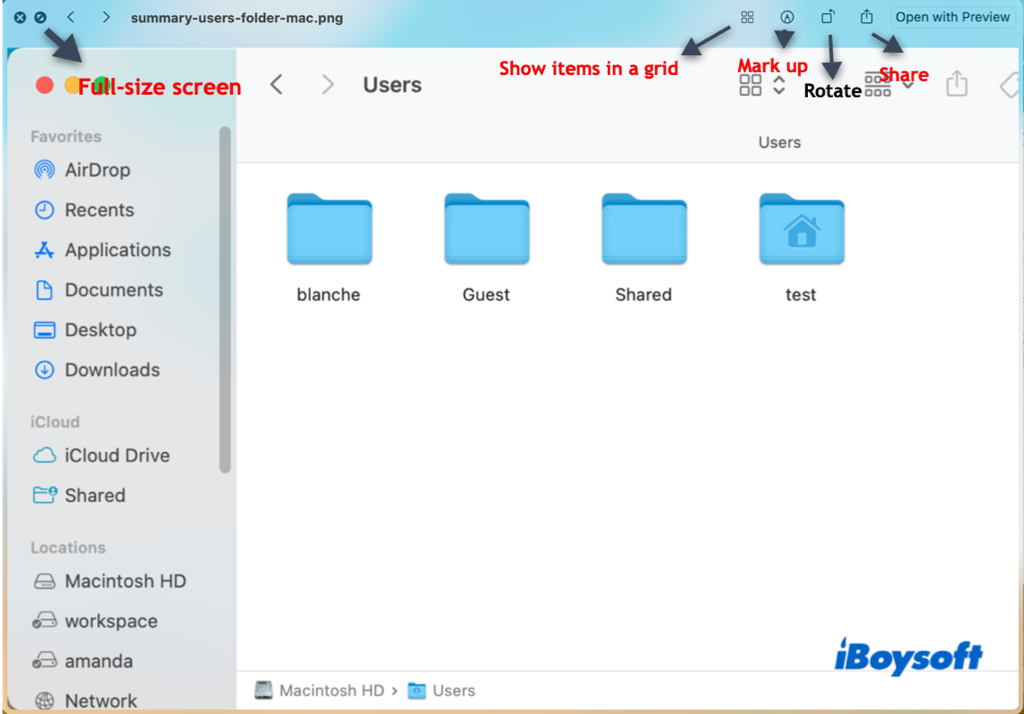Image resolution: width=1024 pixels, height=714 pixels.
Task: Open the blanche folder
Action: click(x=329, y=231)
